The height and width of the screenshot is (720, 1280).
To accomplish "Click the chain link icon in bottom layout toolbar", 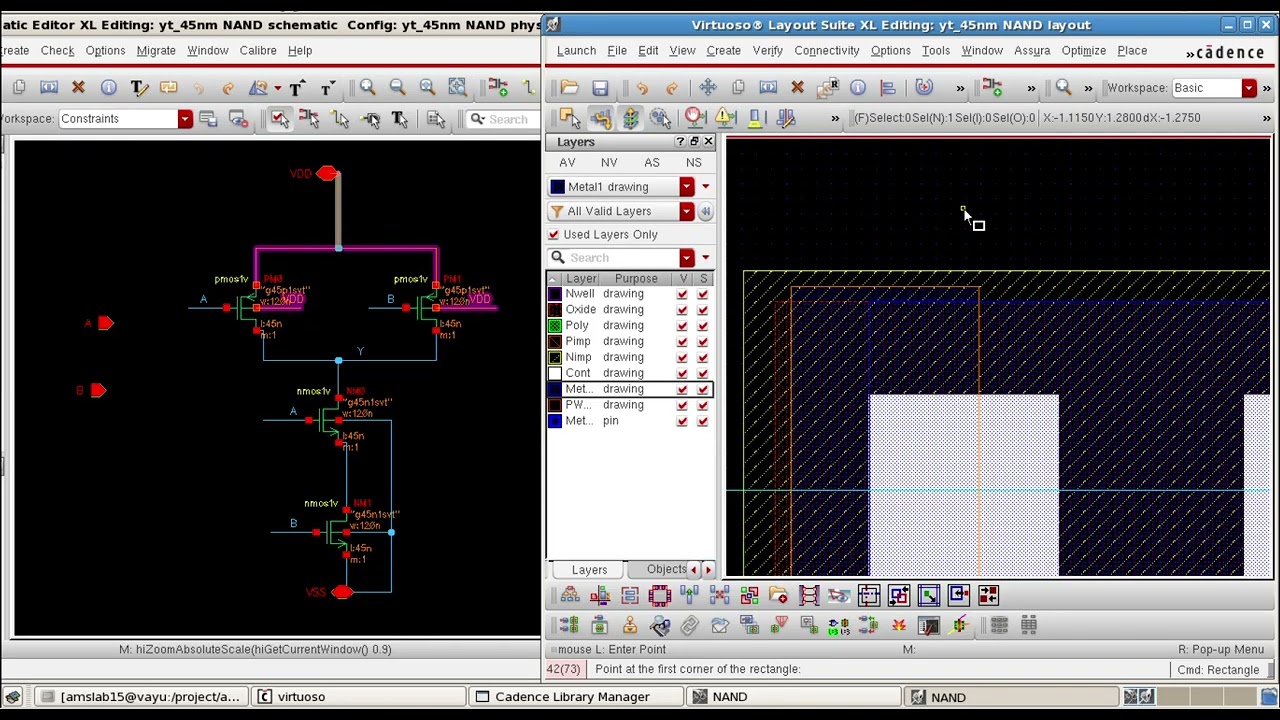I will (689, 626).
